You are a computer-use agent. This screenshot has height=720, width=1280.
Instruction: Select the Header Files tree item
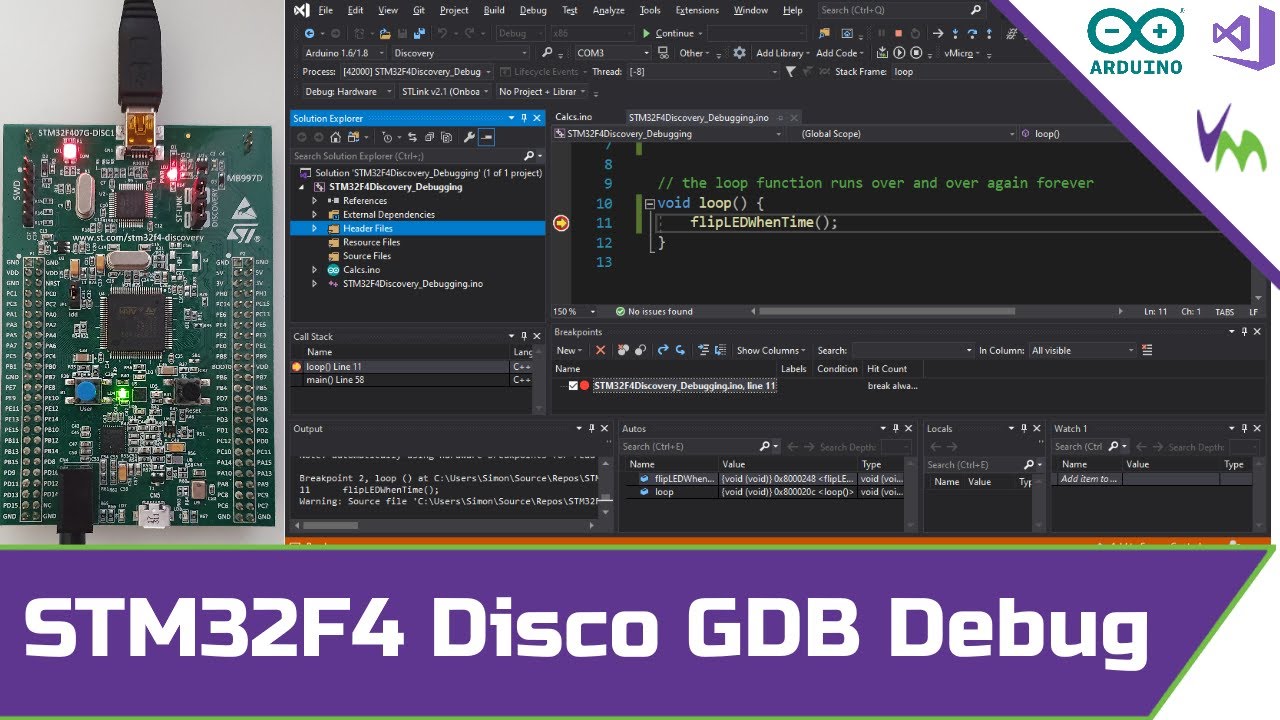point(417,228)
